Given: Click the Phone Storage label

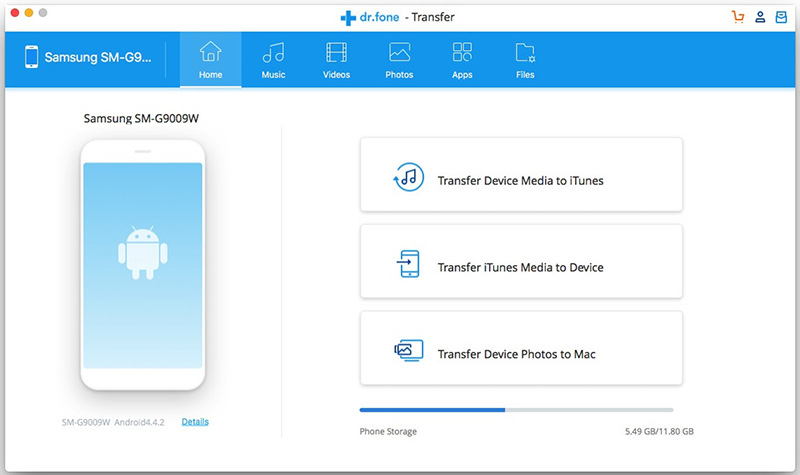Looking at the screenshot, I should pyautogui.click(x=388, y=432).
